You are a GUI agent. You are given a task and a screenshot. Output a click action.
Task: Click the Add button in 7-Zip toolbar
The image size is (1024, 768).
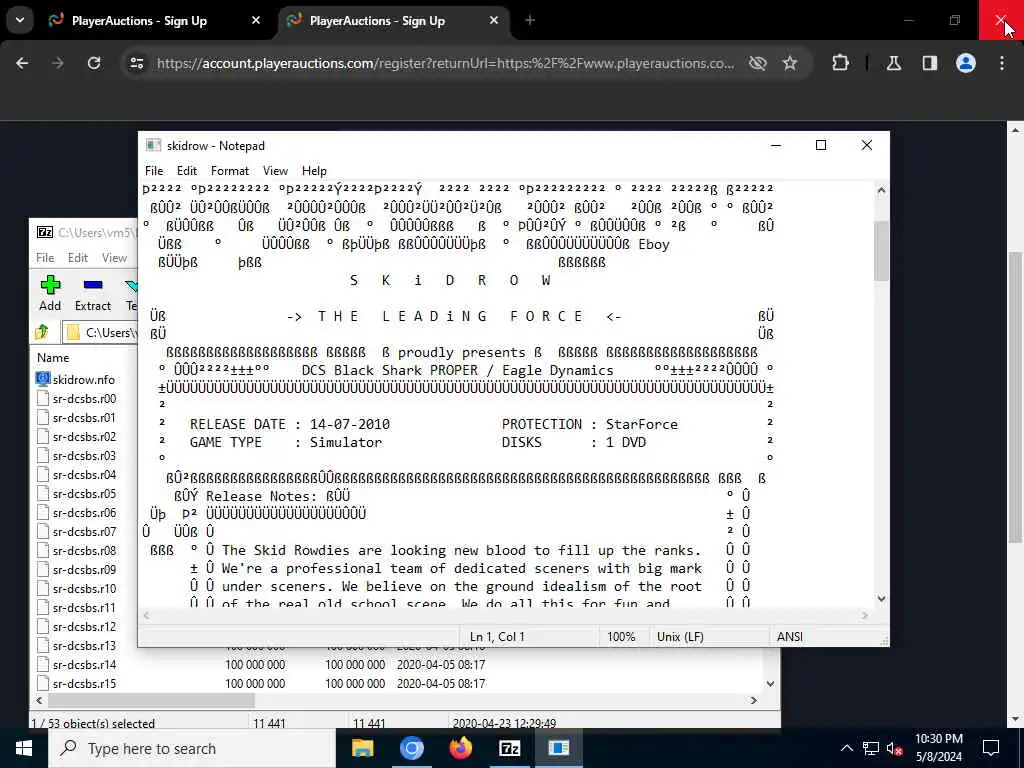tap(50, 293)
